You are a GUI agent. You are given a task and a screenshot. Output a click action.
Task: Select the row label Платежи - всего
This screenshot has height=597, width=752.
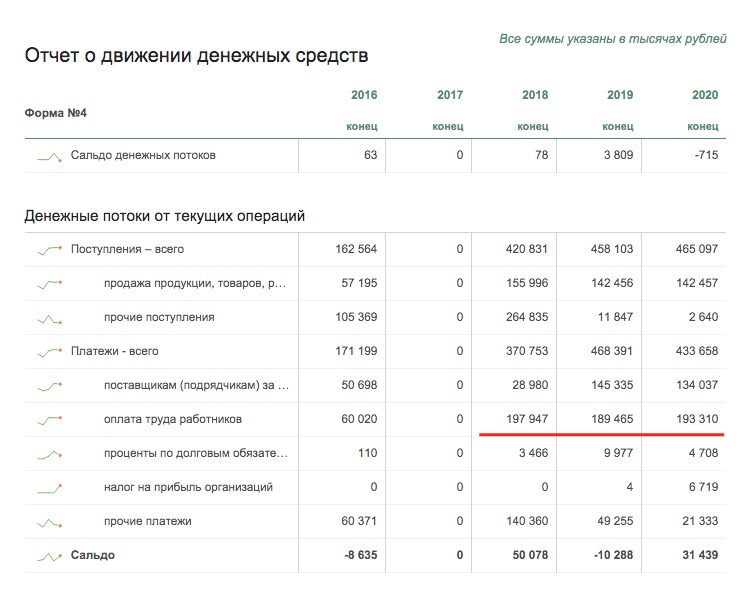click(x=115, y=351)
